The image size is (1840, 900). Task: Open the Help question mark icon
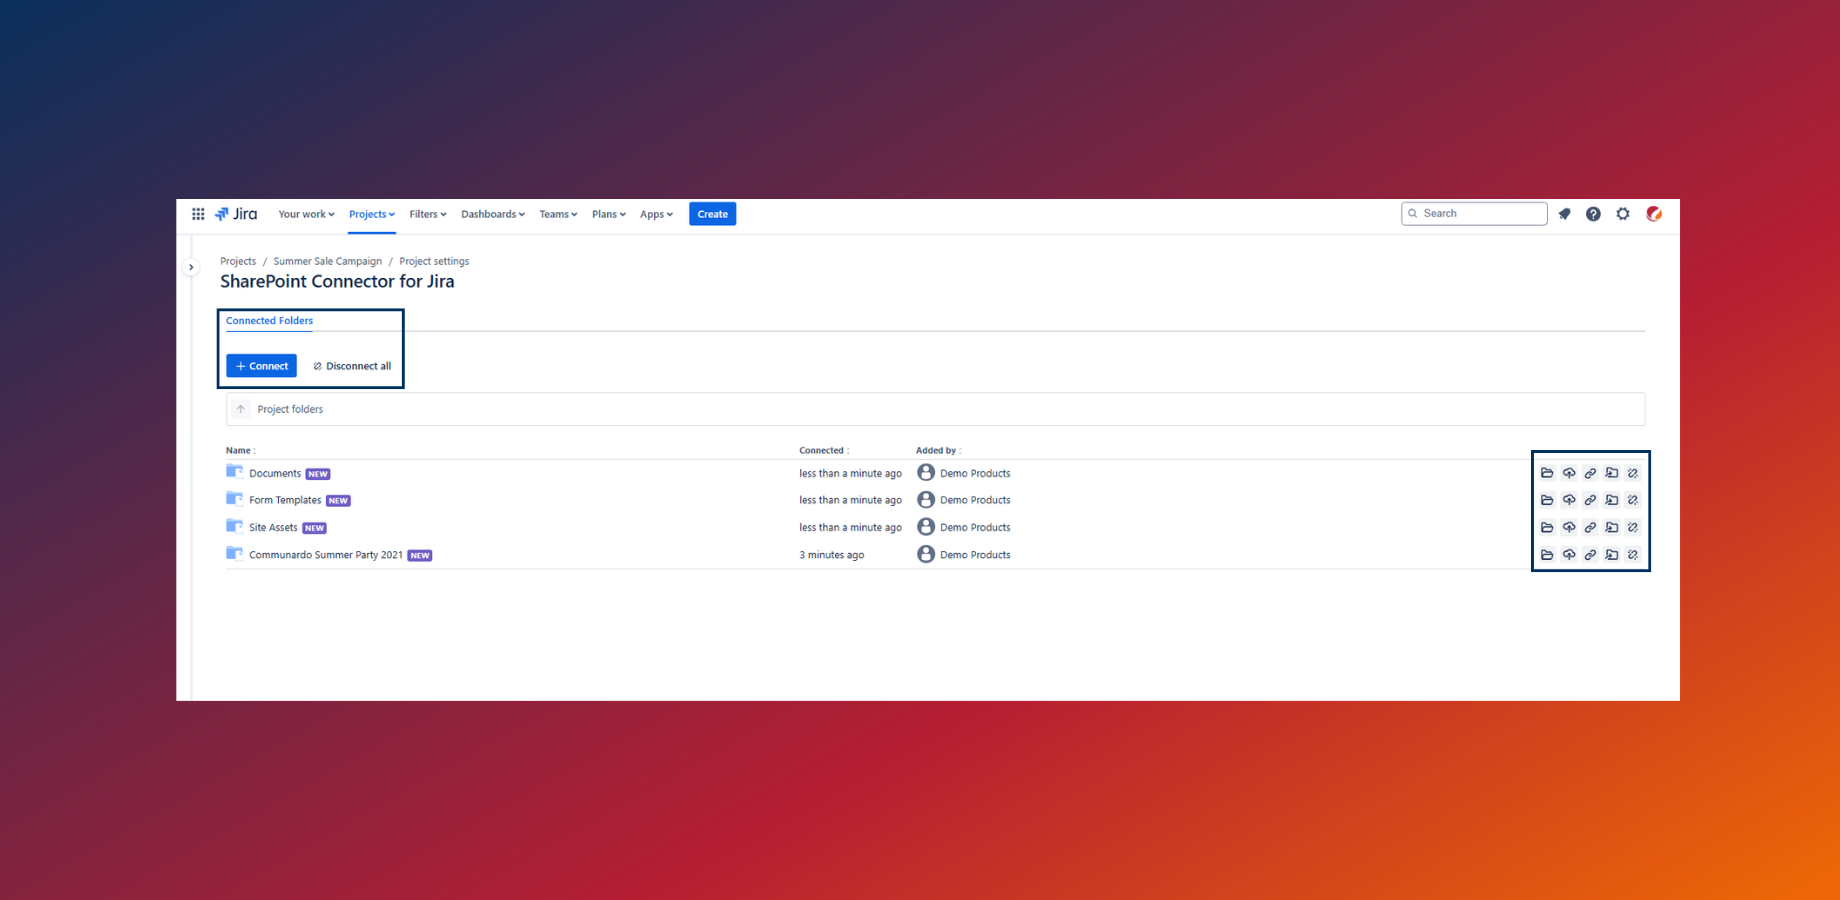[1594, 214]
